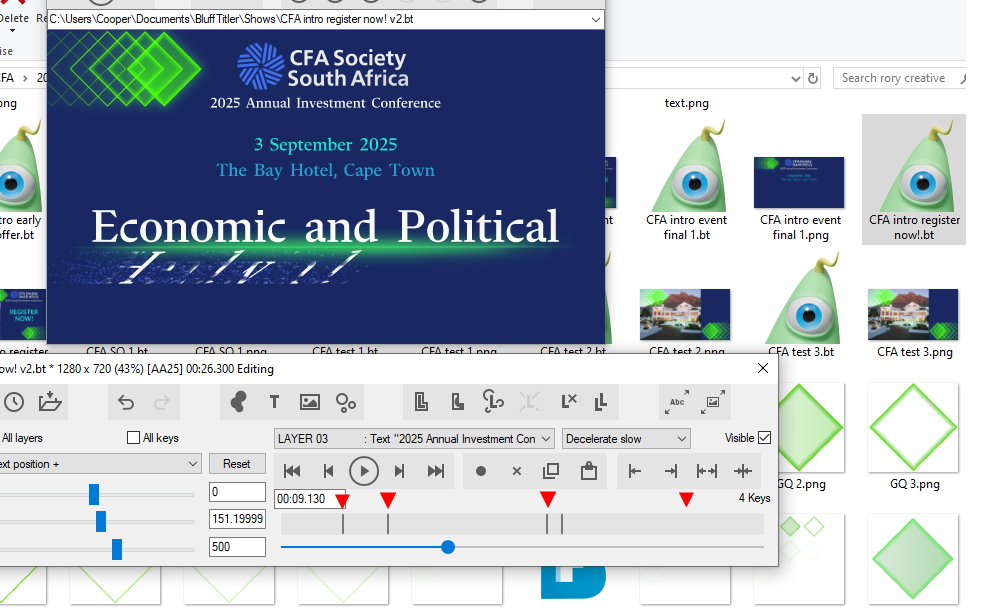Click the inward-arrows timing icon

(743, 471)
